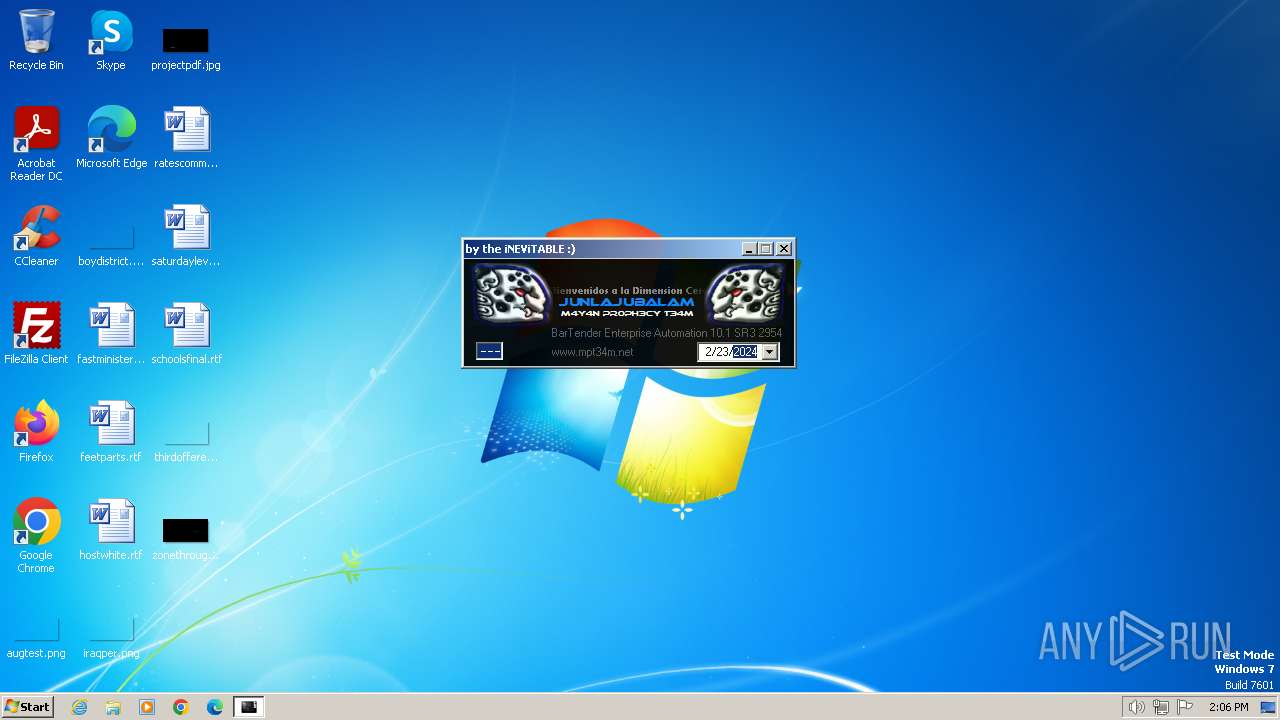The height and width of the screenshot is (720, 1280).
Task: Select the feetparts.rtf document icon
Action: (111, 432)
